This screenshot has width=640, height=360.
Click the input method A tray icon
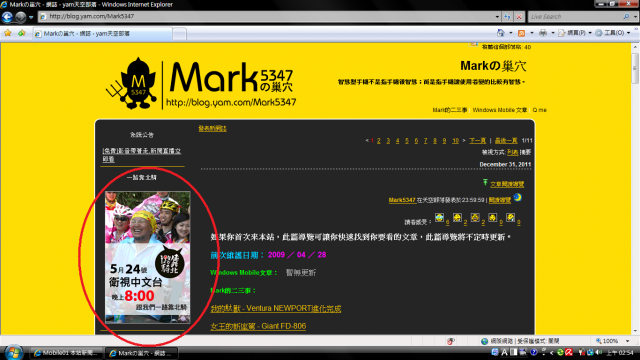(504, 353)
